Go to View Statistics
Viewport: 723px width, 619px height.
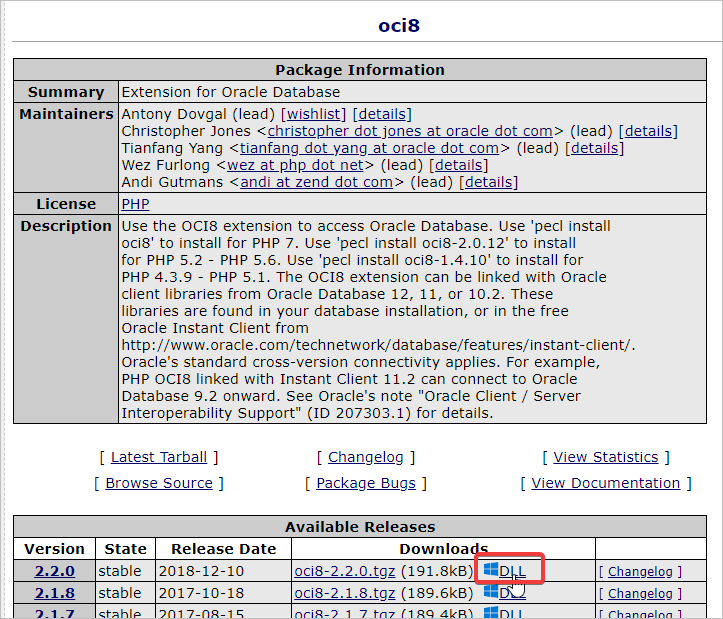[605, 457]
